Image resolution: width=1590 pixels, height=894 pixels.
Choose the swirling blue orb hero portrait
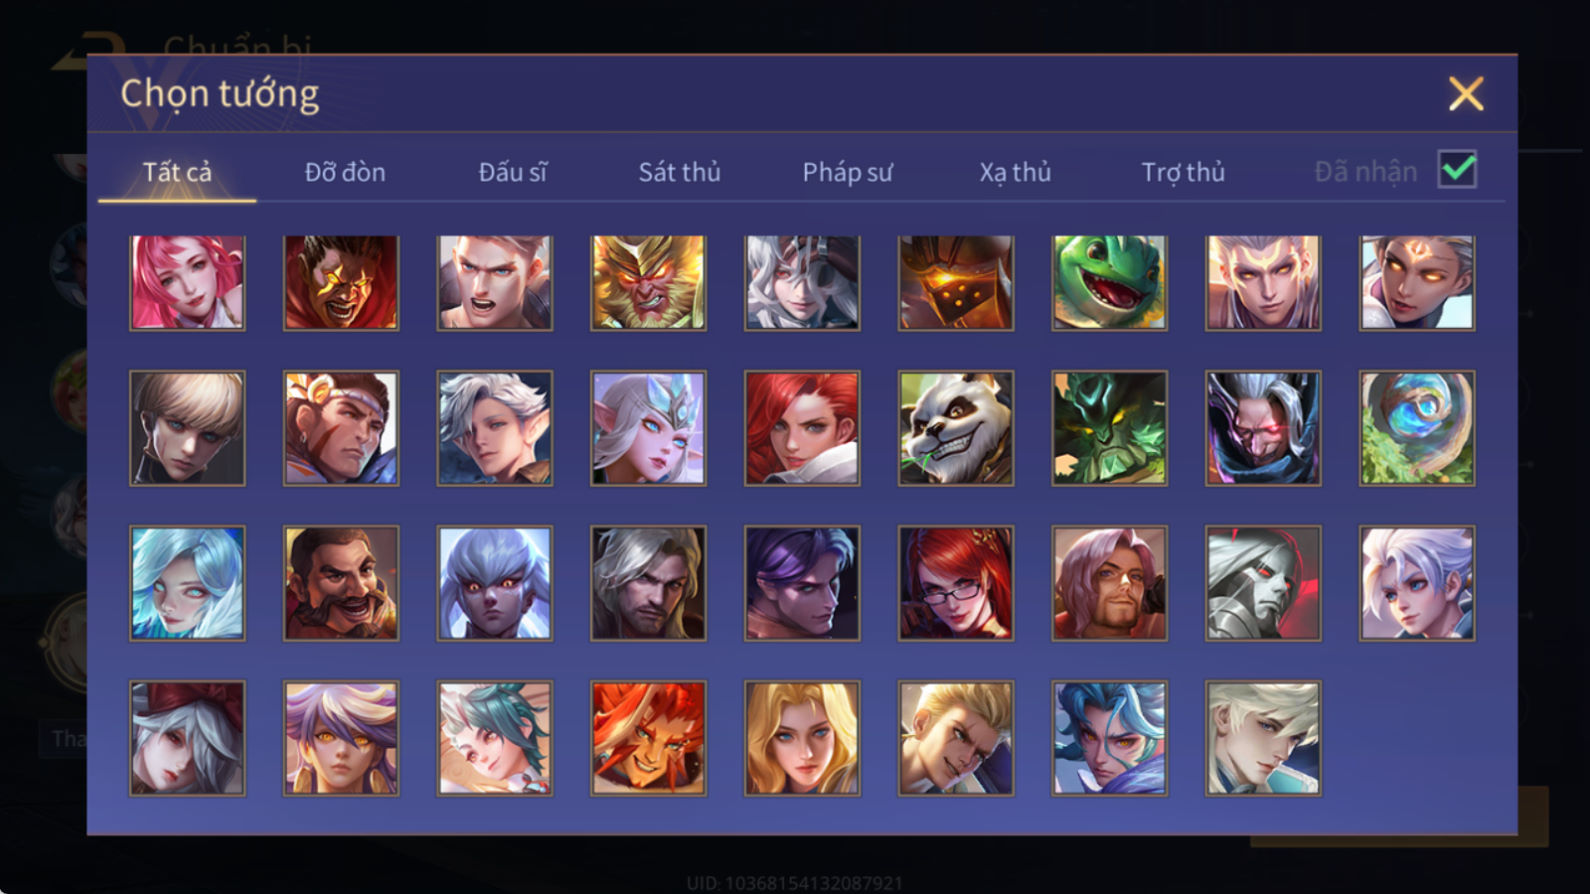[1416, 428]
